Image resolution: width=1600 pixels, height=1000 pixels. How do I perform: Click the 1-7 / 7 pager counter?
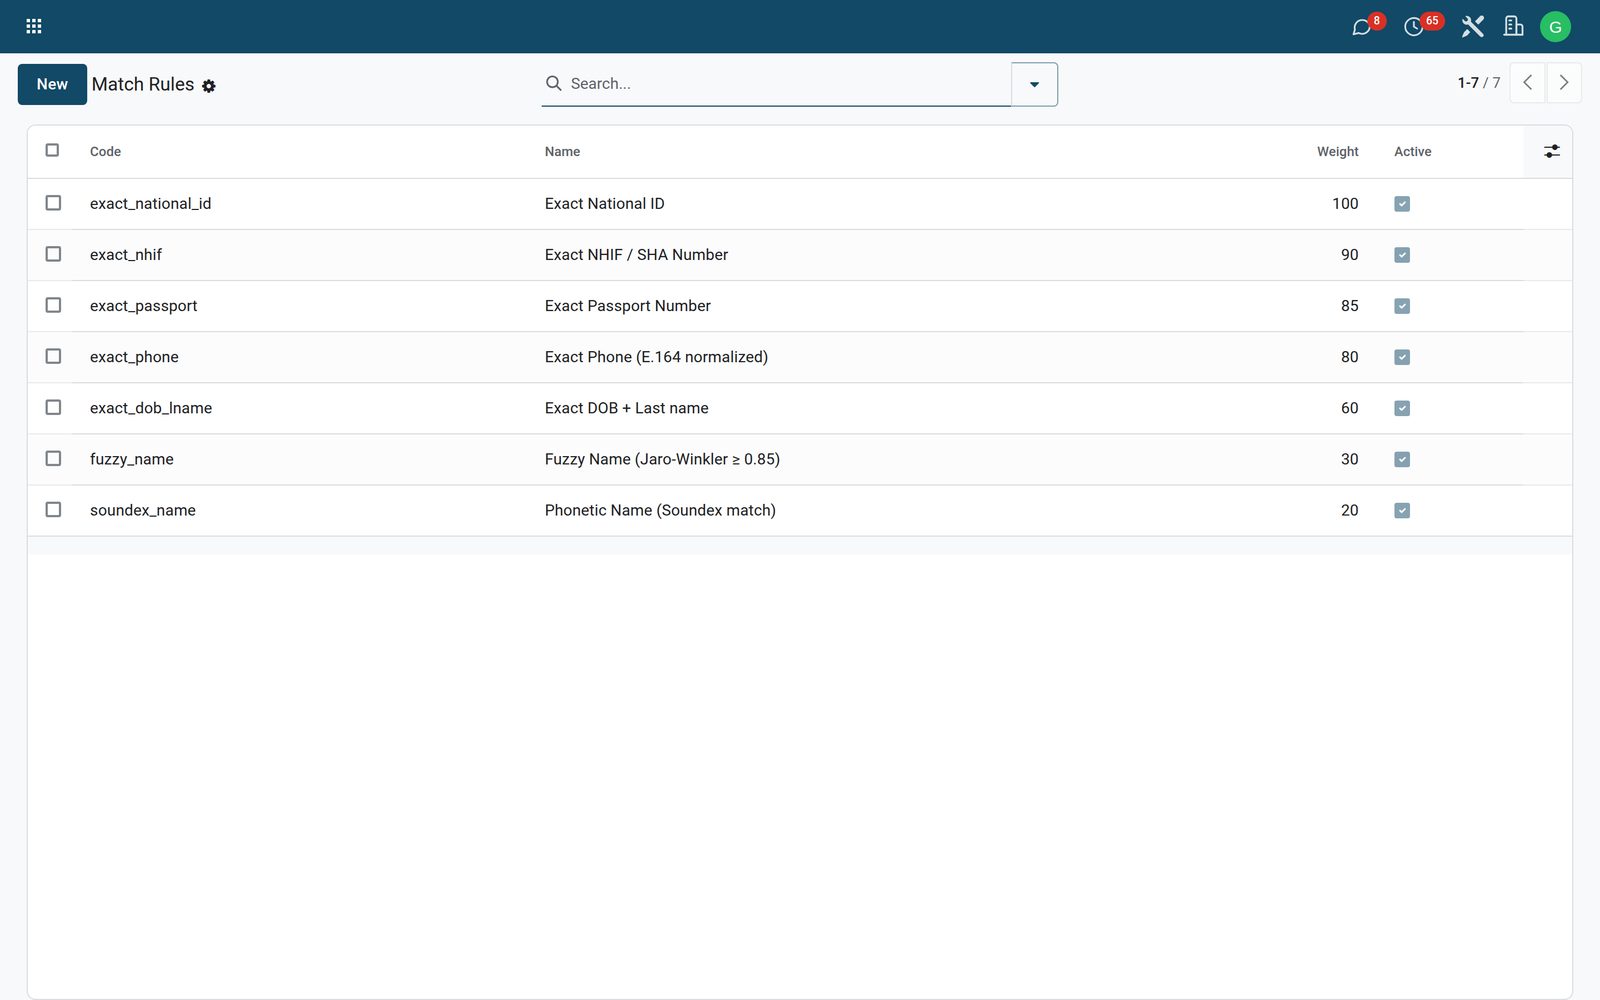[x=1478, y=83]
